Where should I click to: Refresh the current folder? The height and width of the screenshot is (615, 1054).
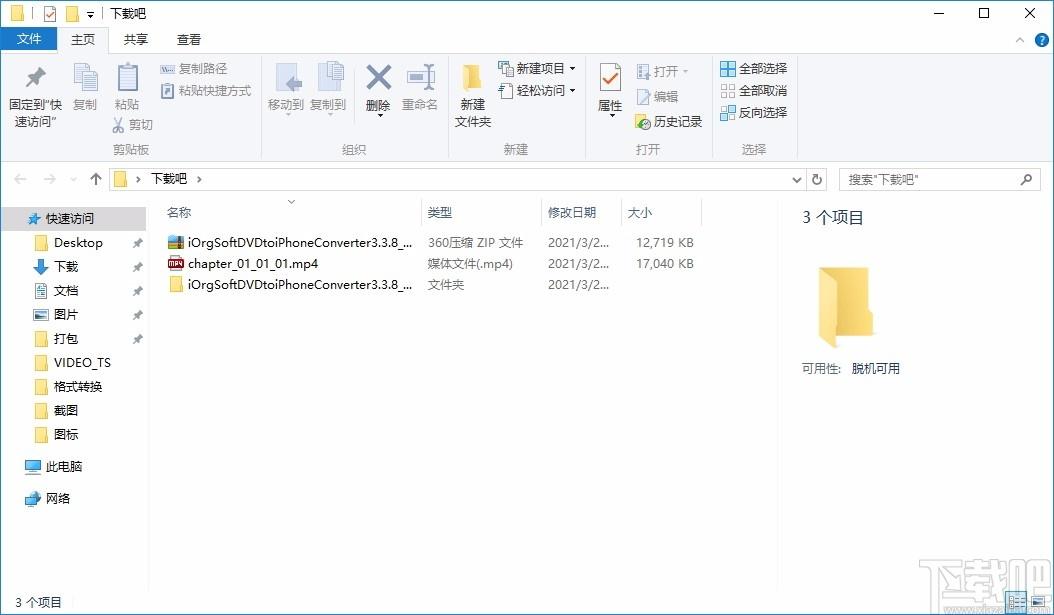click(817, 179)
